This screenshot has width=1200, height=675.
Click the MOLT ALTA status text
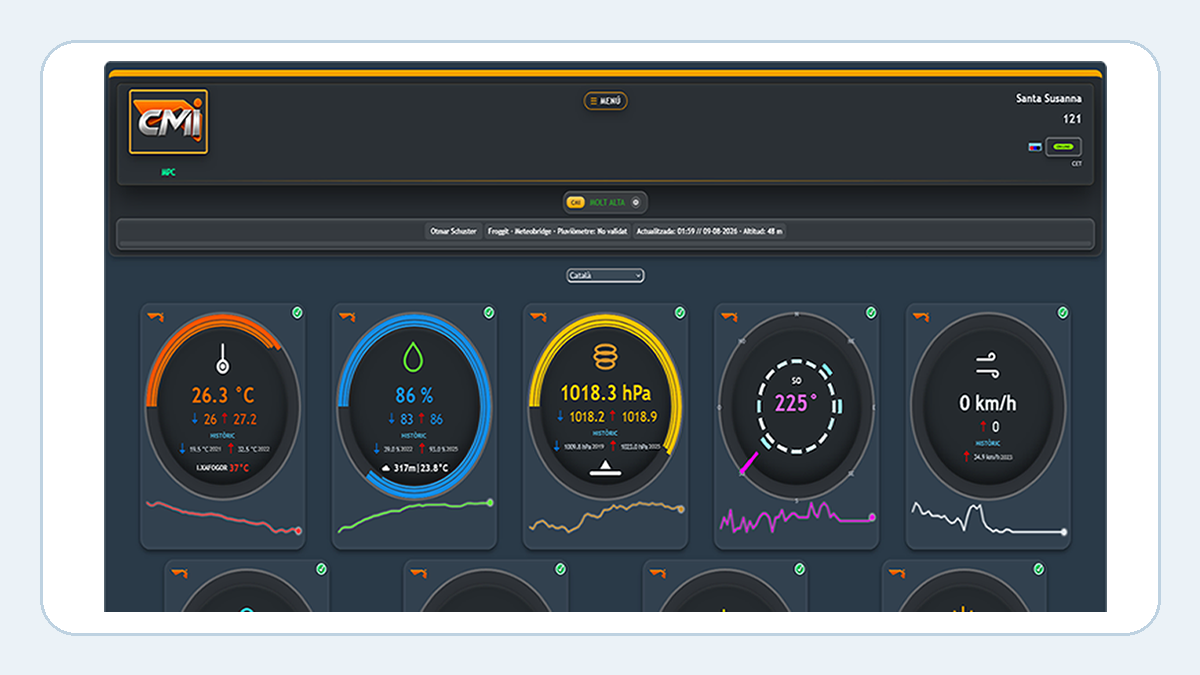click(607, 202)
